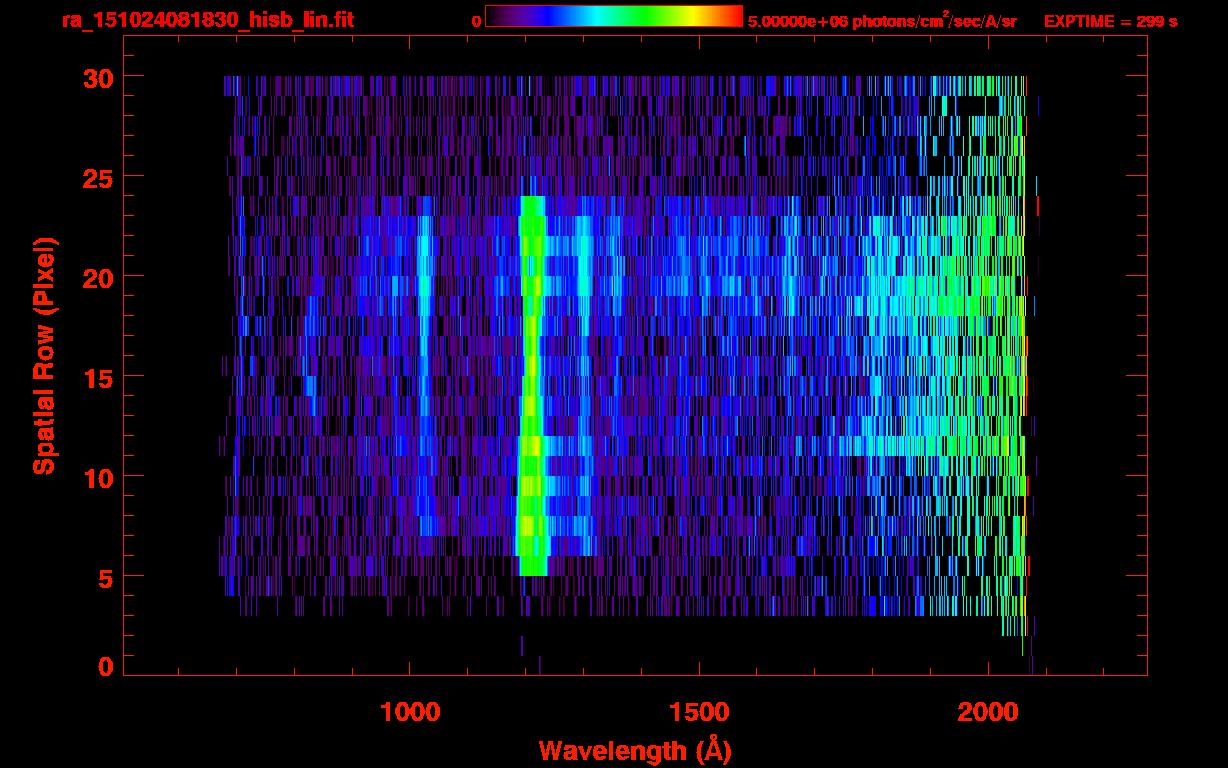Click the bright green emission line near 1216 Å

coord(532,385)
